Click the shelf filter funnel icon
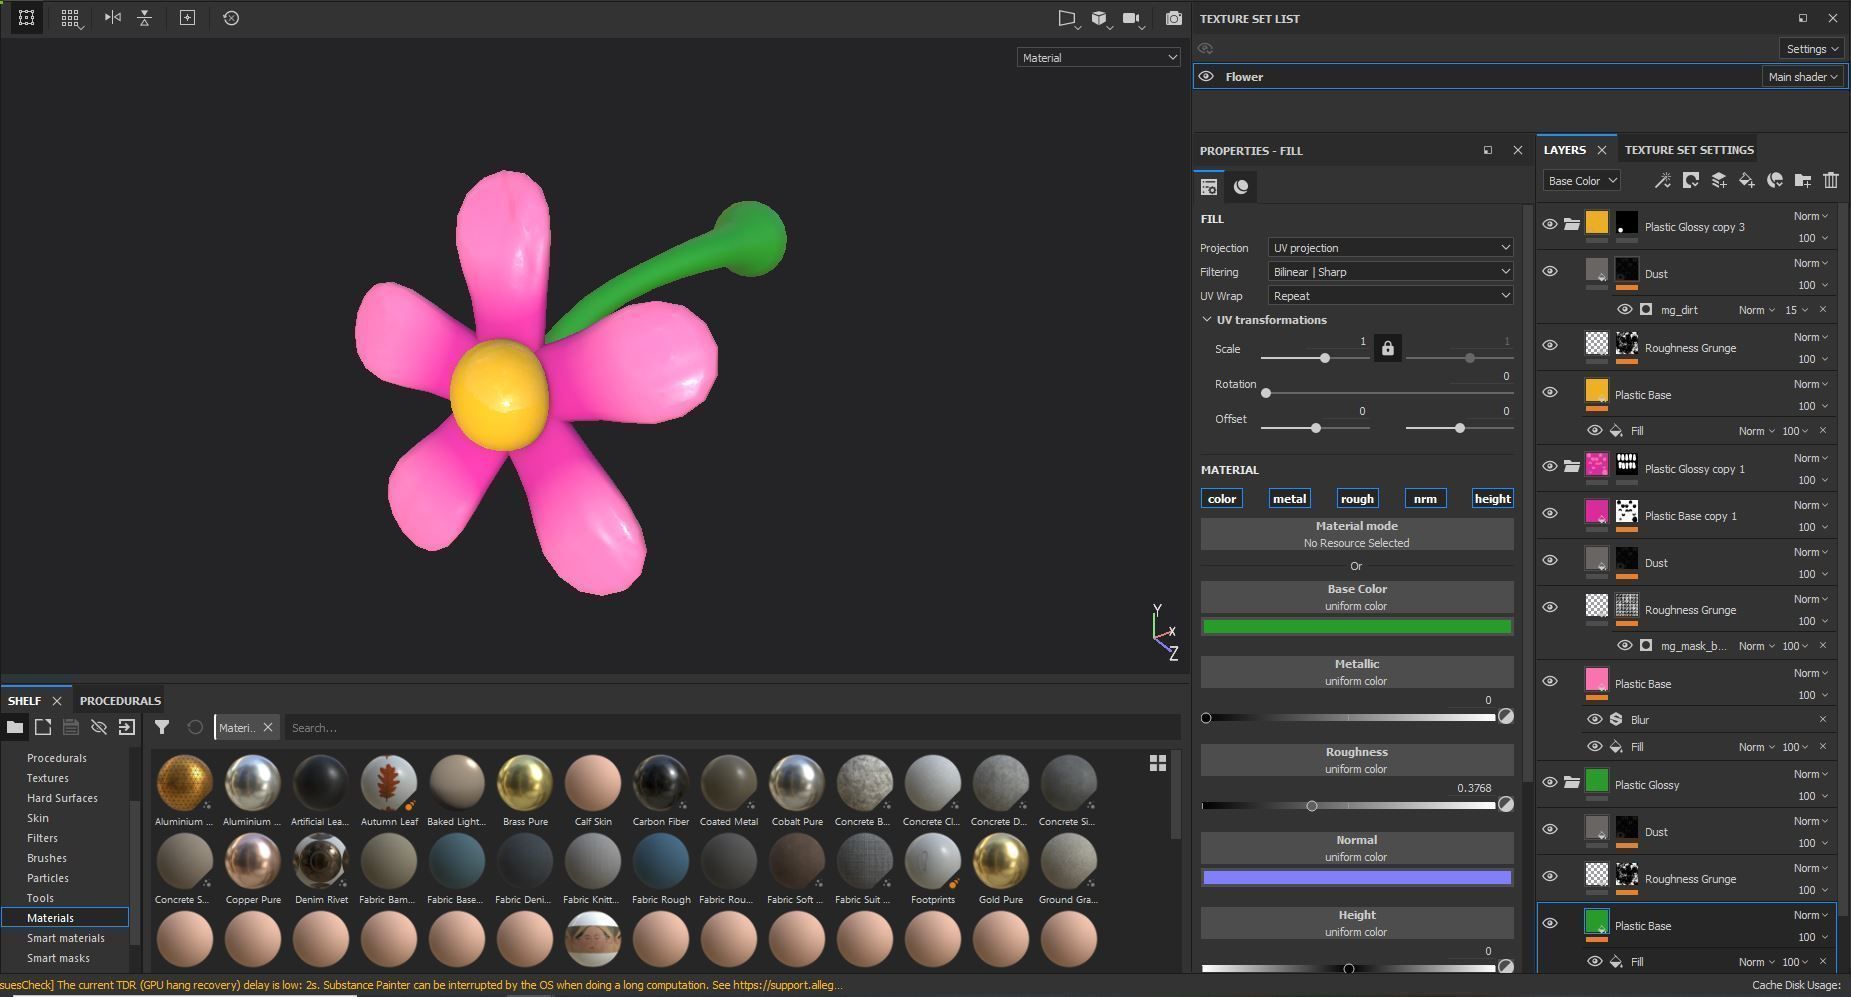This screenshot has height=997, width=1851. pos(162,727)
